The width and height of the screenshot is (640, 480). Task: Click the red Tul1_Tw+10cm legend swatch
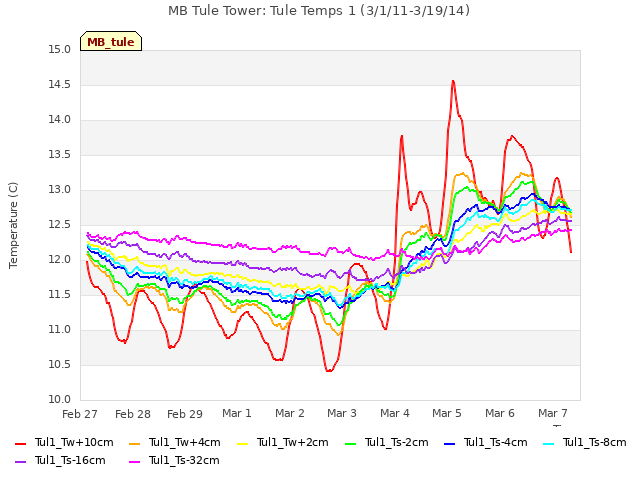(20, 444)
